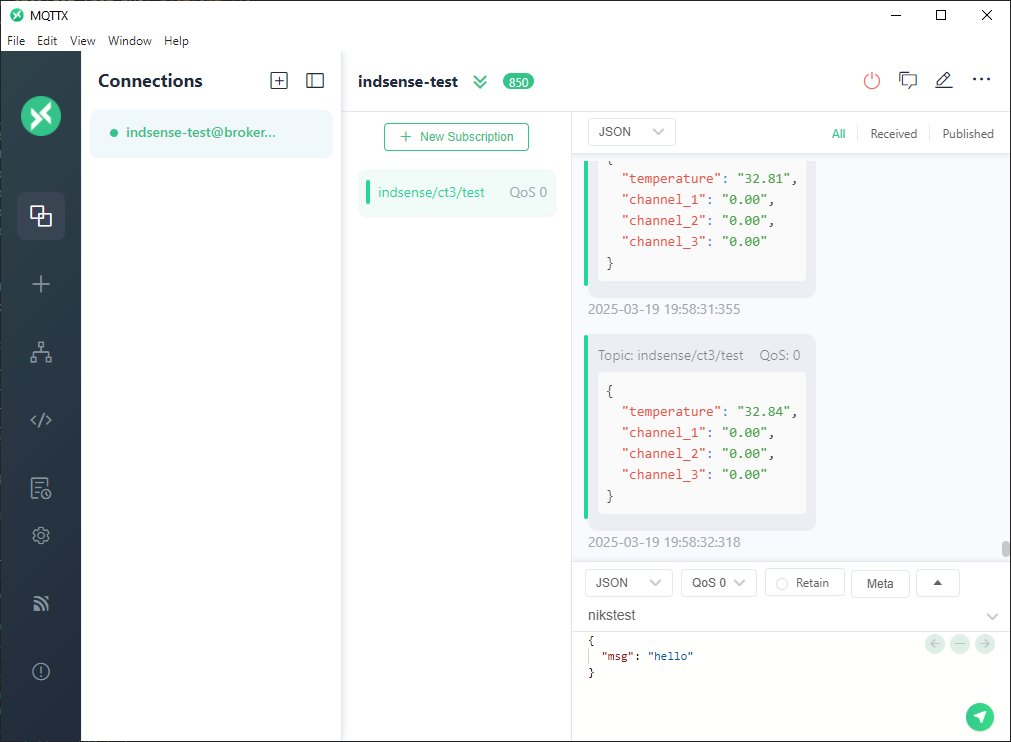Viewport: 1011px width, 742px height.
Task: Click the green send message button
Action: (980, 716)
